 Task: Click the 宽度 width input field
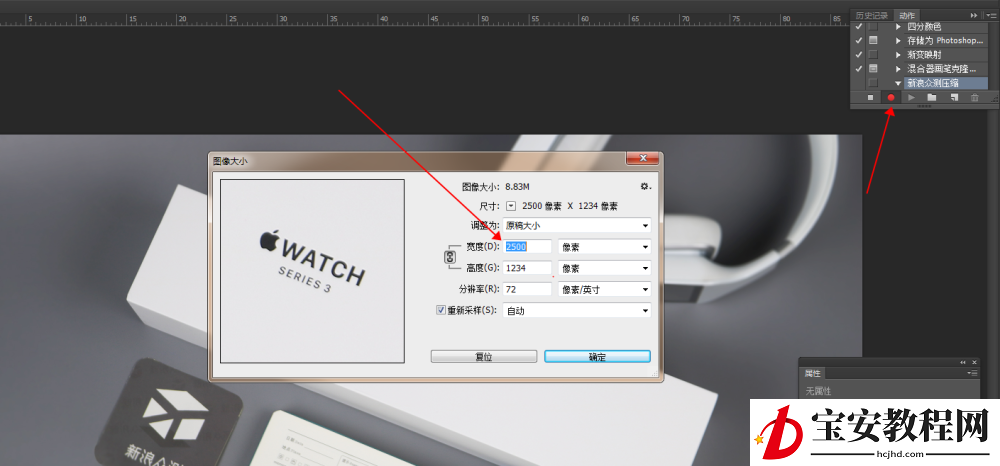tap(527, 247)
